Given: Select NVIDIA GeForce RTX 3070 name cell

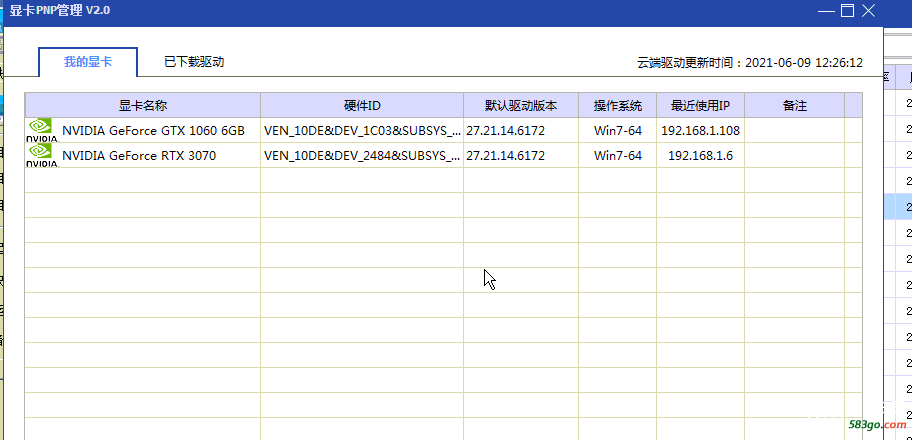Looking at the screenshot, I should tap(142, 155).
